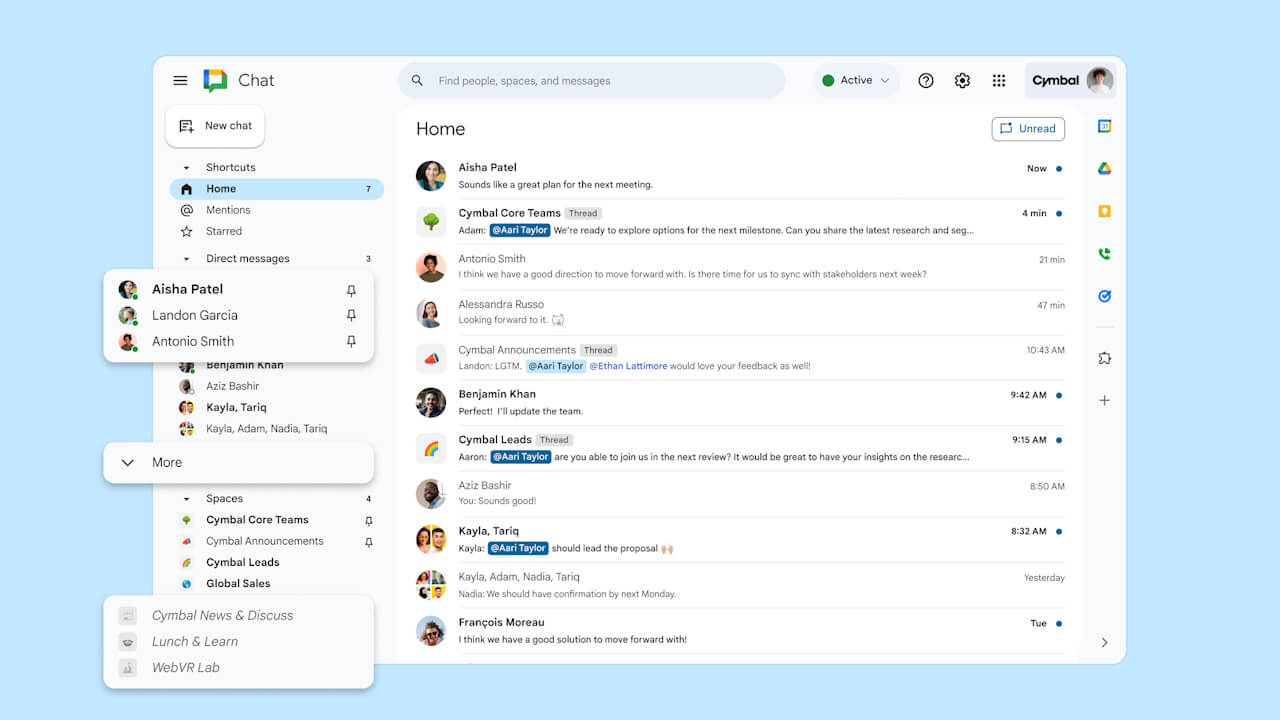
Task: Unpin the Aisha Patel conversation
Action: tap(351, 290)
